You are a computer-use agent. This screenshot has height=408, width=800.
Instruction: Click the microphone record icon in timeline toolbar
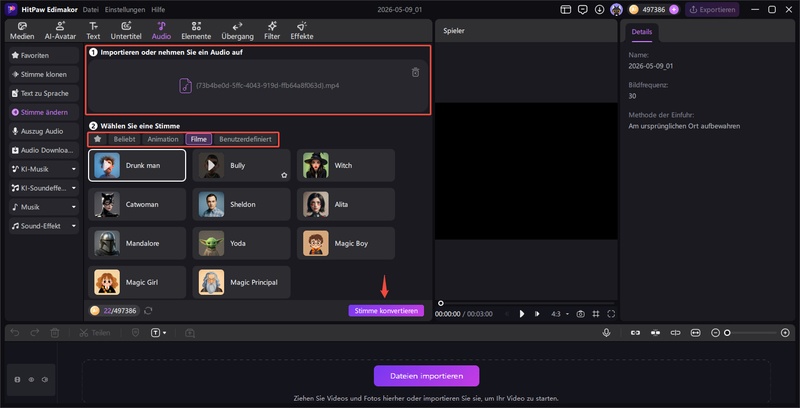point(606,333)
